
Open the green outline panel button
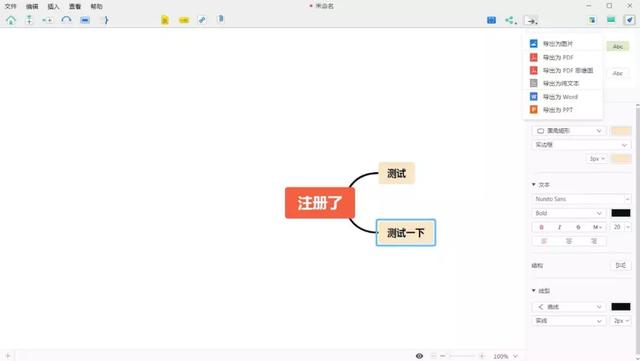[611, 20]
